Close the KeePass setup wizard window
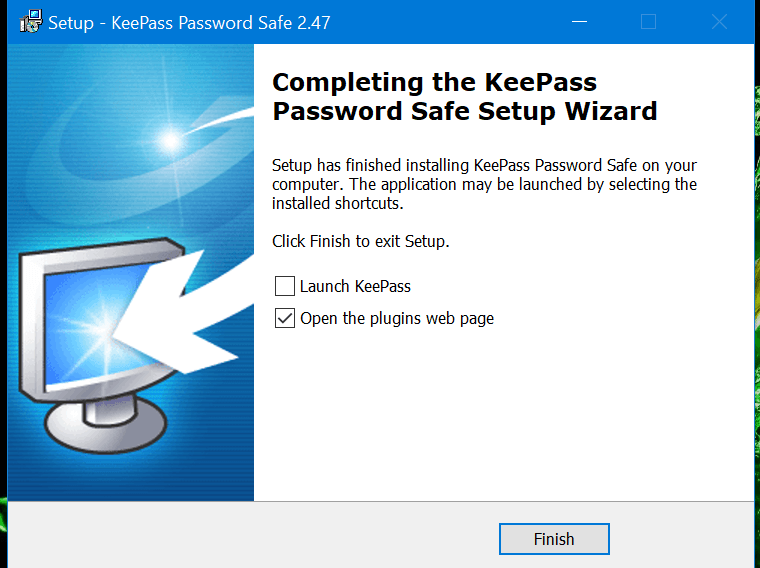 [719, 22]
